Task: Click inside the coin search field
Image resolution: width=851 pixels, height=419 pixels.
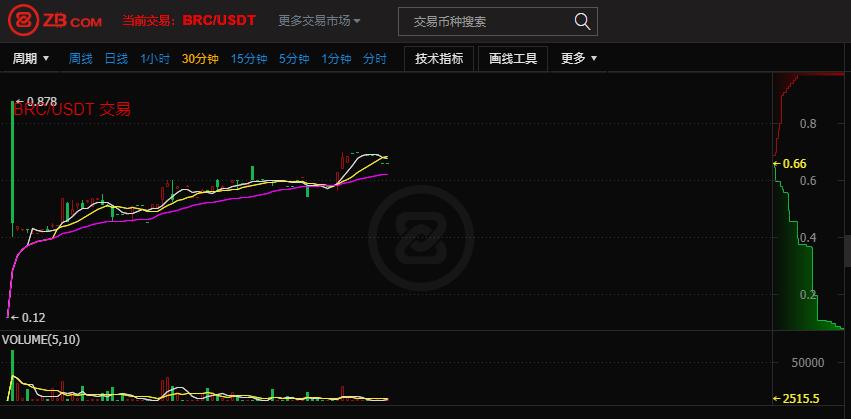Action: (498, 22)
